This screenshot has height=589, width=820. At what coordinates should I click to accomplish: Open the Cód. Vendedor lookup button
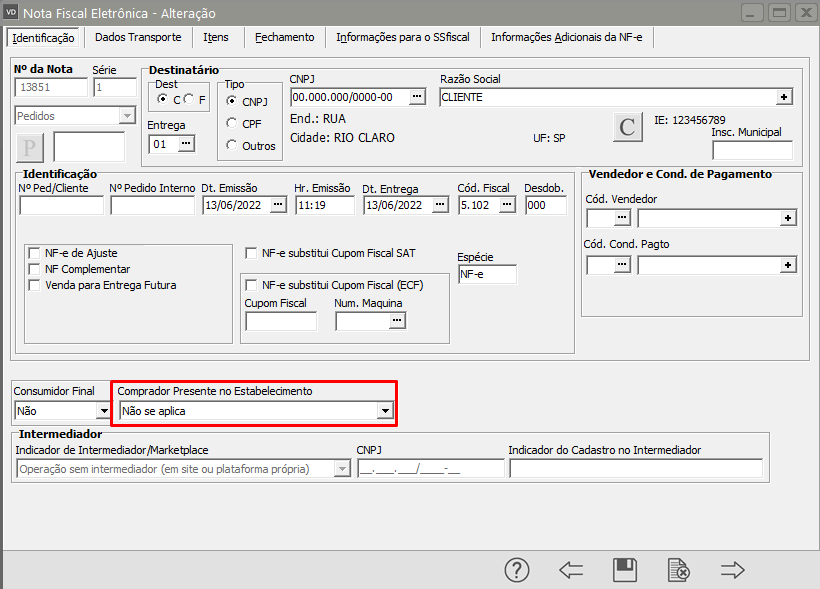click(x=622, y=217)
